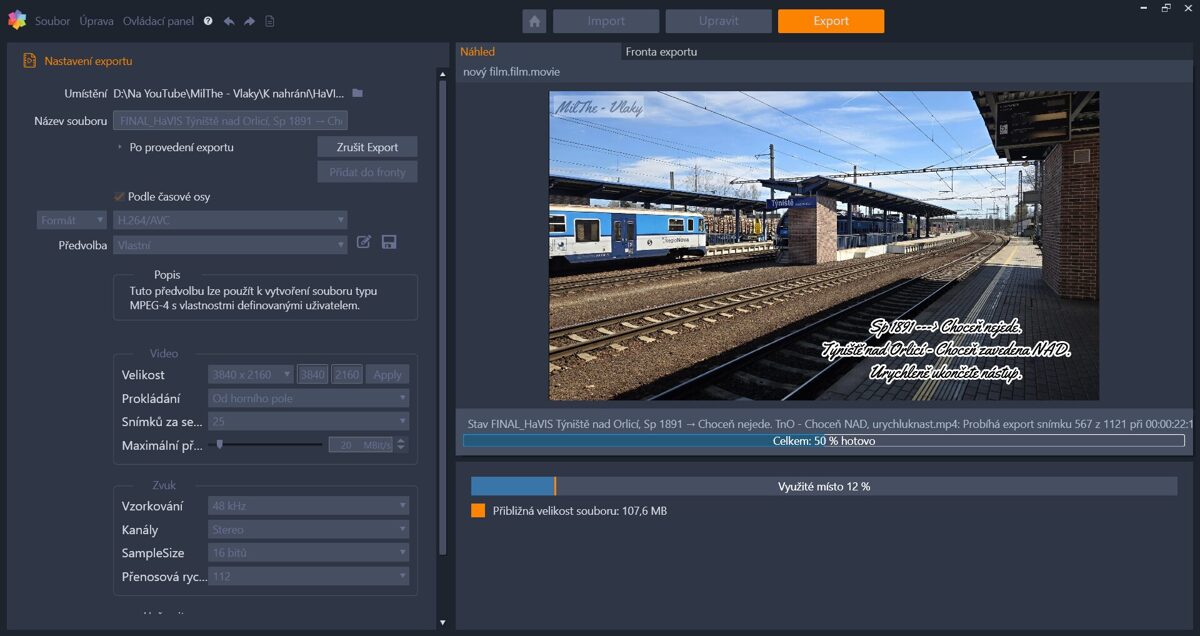Open the H.264/AVC format dropdown
Viewport: 1200px width, 636px height.
pos(230,220)
